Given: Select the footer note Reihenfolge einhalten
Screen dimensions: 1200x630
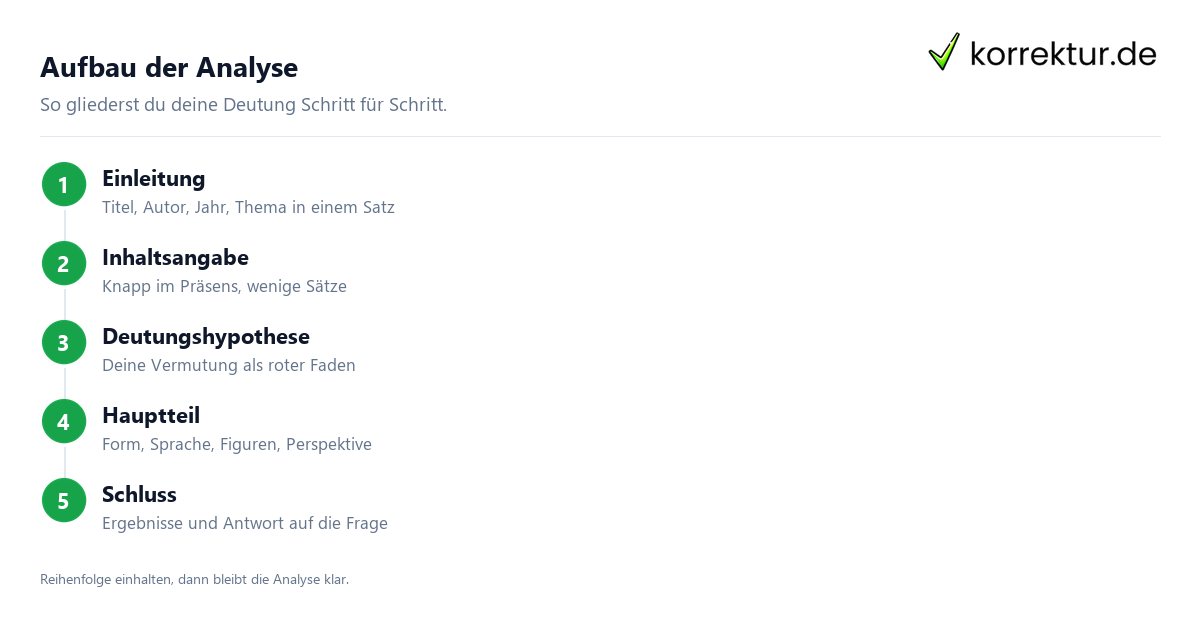Looking at the screenshot, I should pyautogui.click(x=195, y=579).
